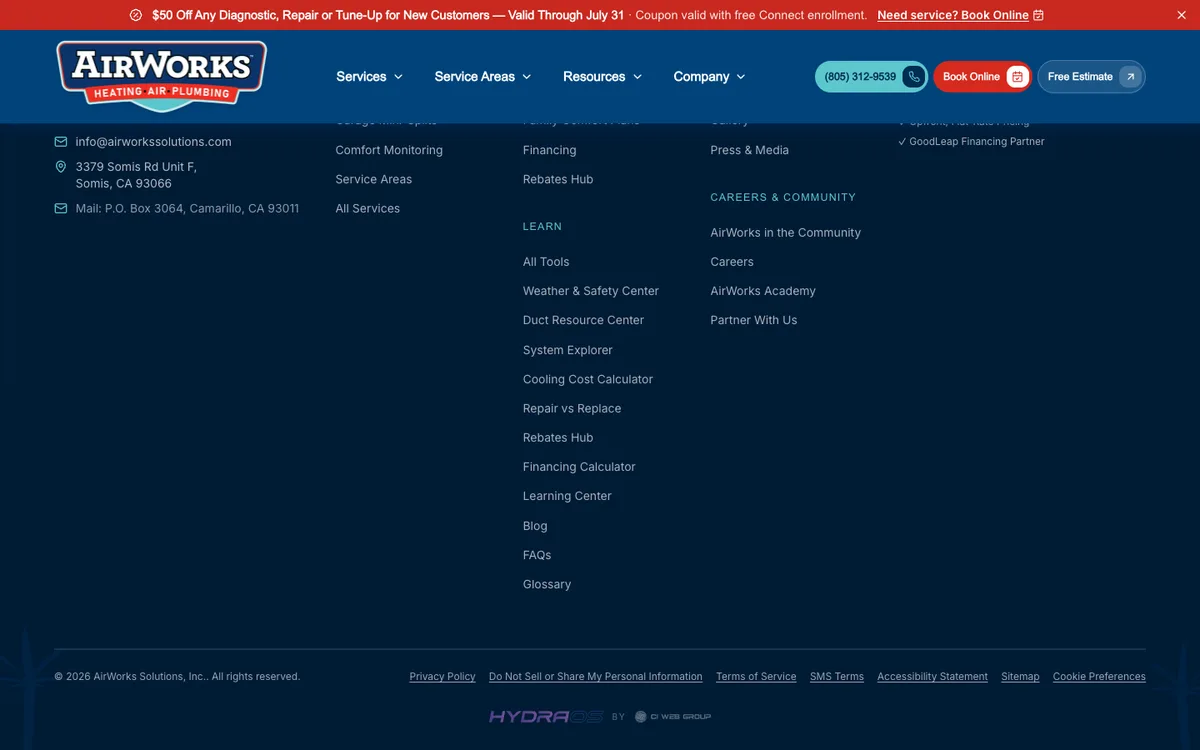Screen dimensions: 1200x750
Task: Click the CI Web Group logo
Action: [673, 717]
